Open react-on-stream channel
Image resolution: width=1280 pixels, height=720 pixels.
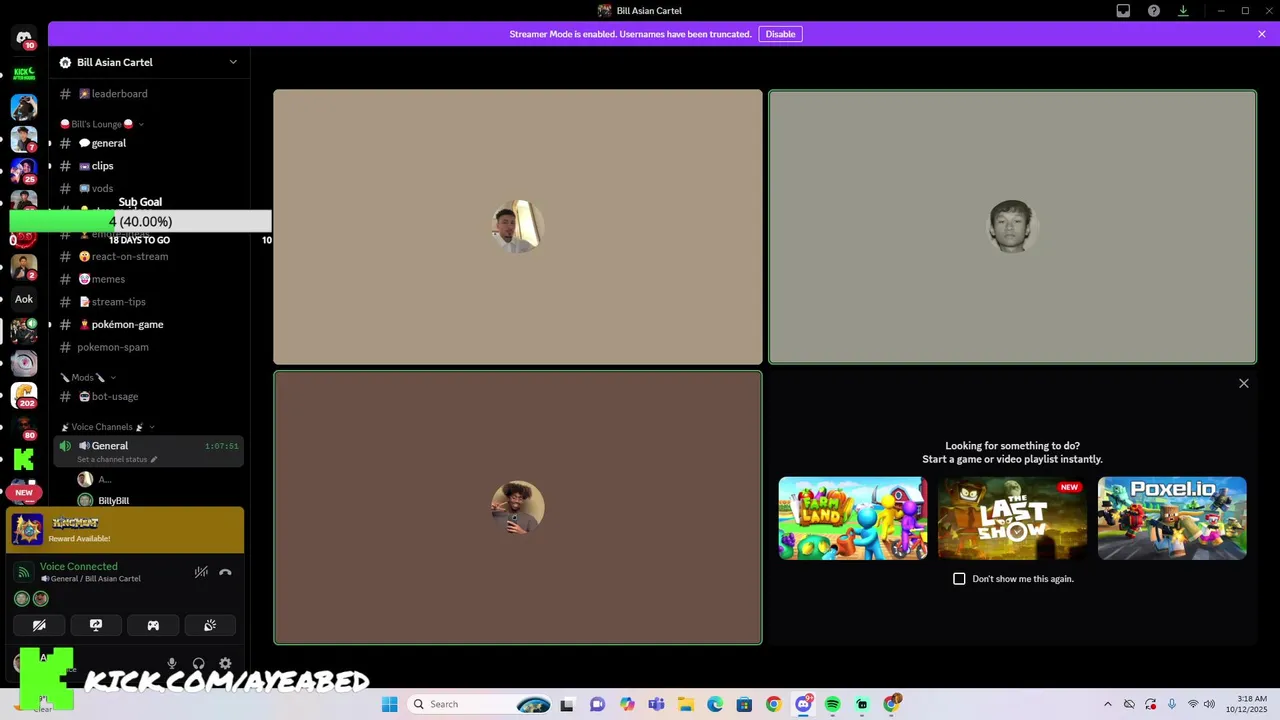(149, 256)
